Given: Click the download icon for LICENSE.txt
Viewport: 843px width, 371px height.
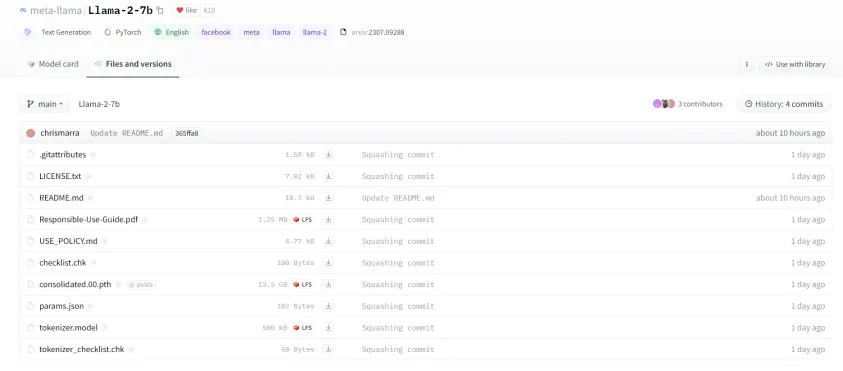Looking at the screenshot, I should (x=328, y=176).
